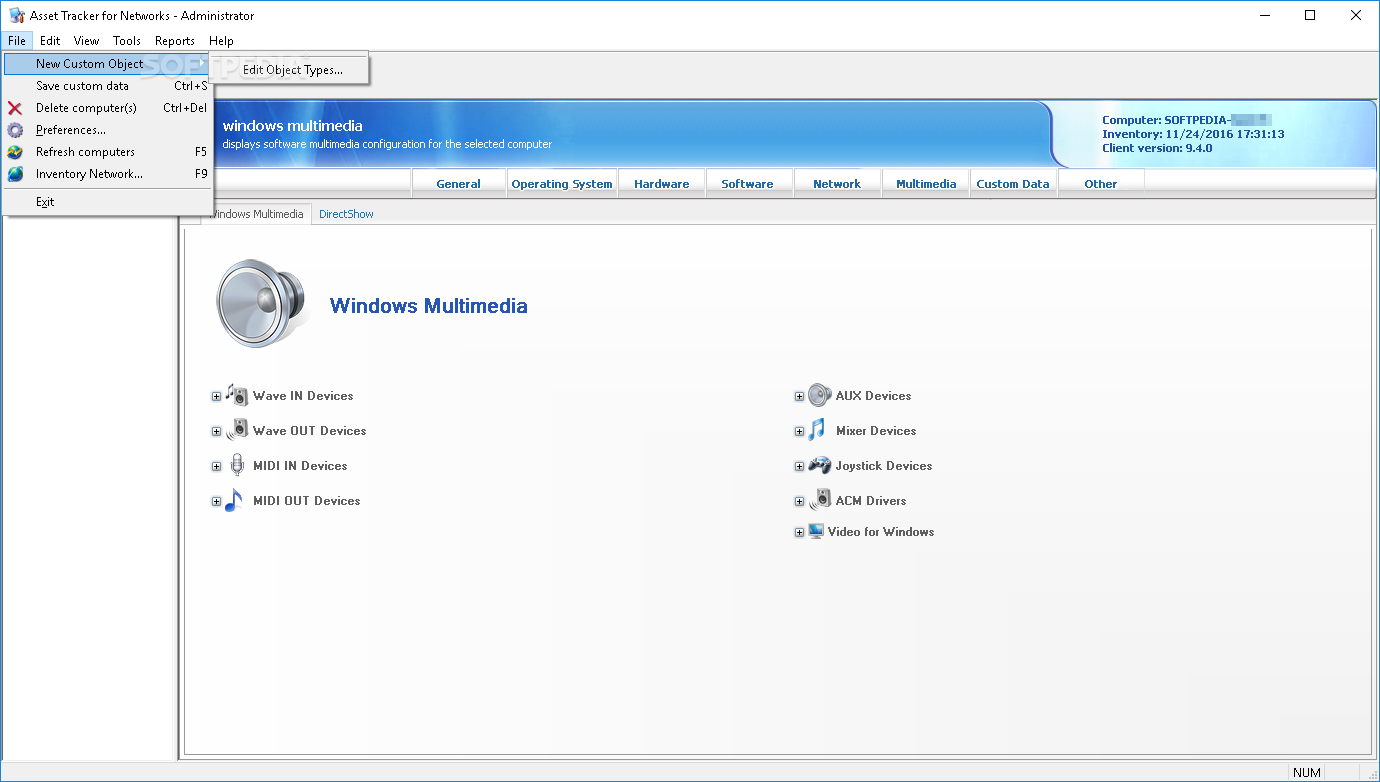Open the File menu
The height and width of the screenshot is (782, 1380).
[17, 41]
